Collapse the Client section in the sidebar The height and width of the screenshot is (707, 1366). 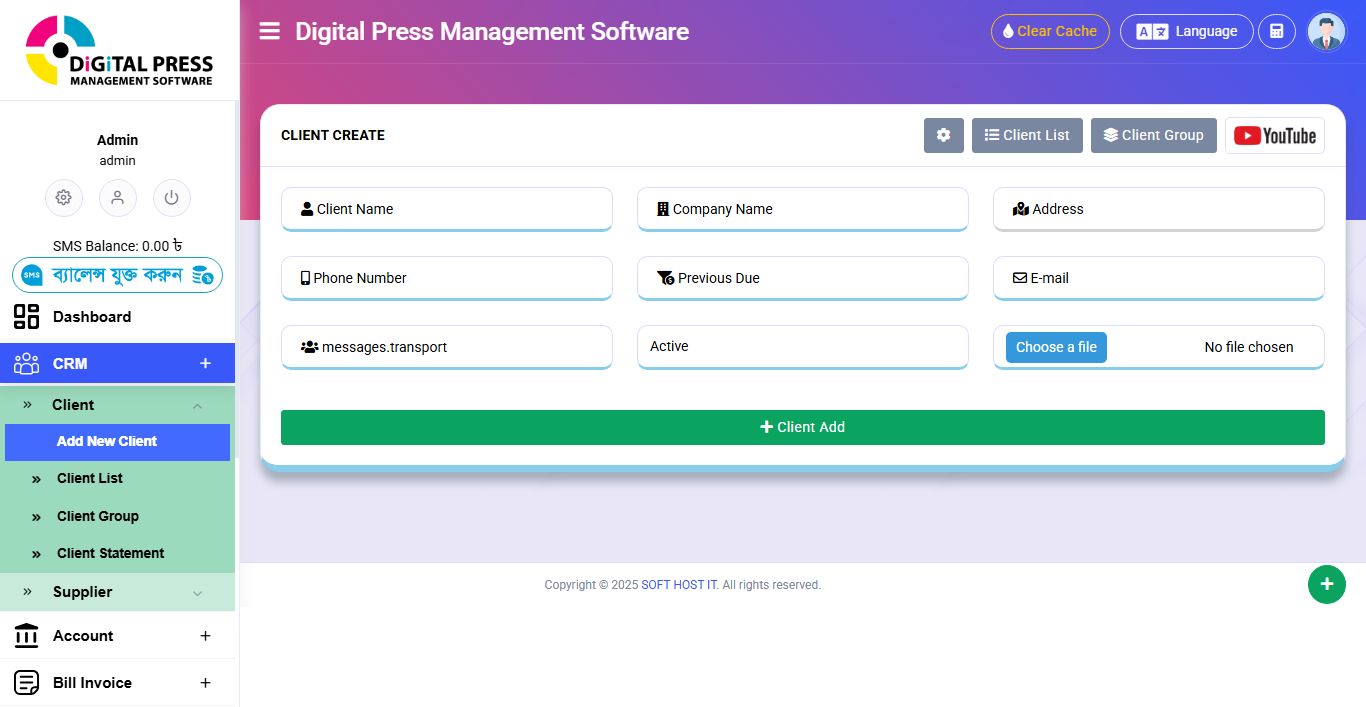pyautogui.click(x=197, y=405)
